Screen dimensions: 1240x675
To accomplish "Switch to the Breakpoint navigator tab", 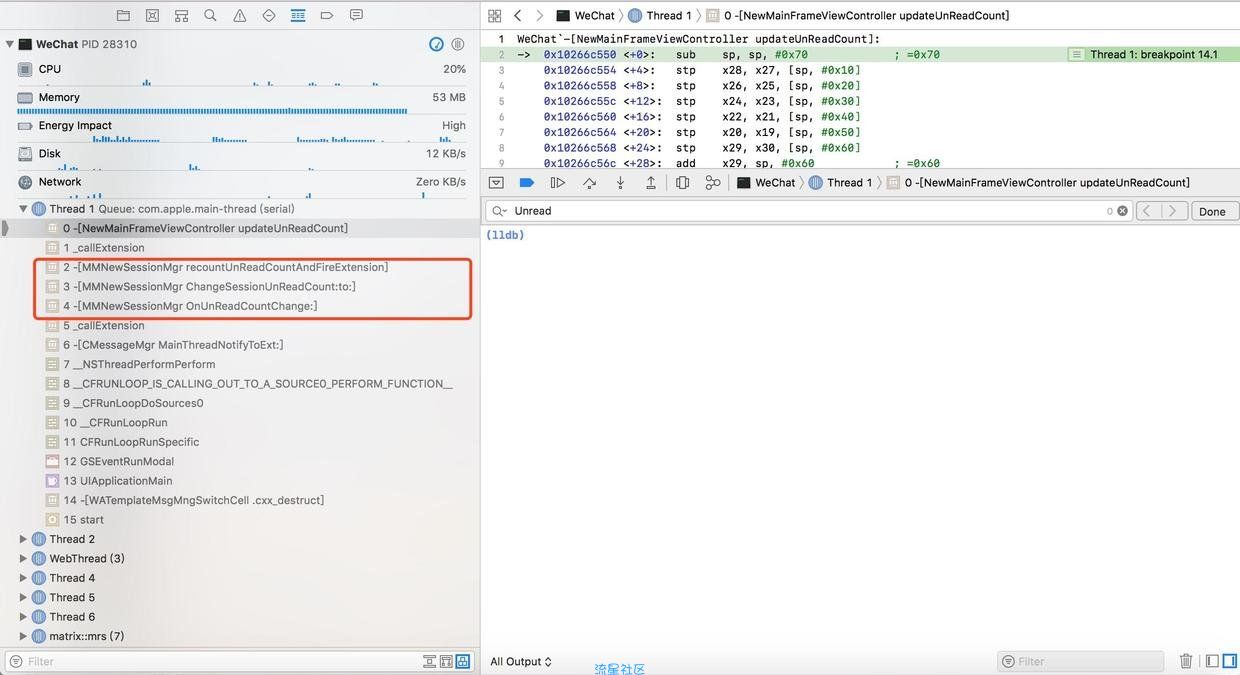I will [x=327, y=16].
